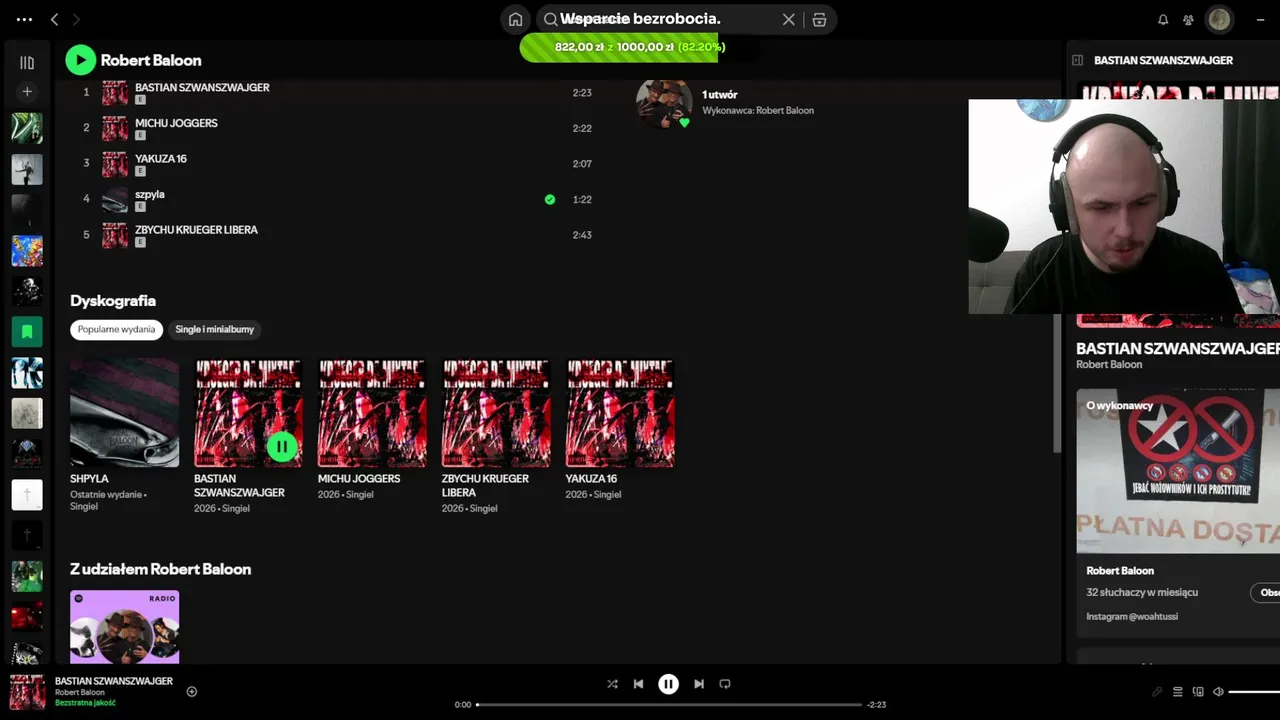Clear the search field with X
This screenshot has height=720, width=1280.
(x=789, y=19)
